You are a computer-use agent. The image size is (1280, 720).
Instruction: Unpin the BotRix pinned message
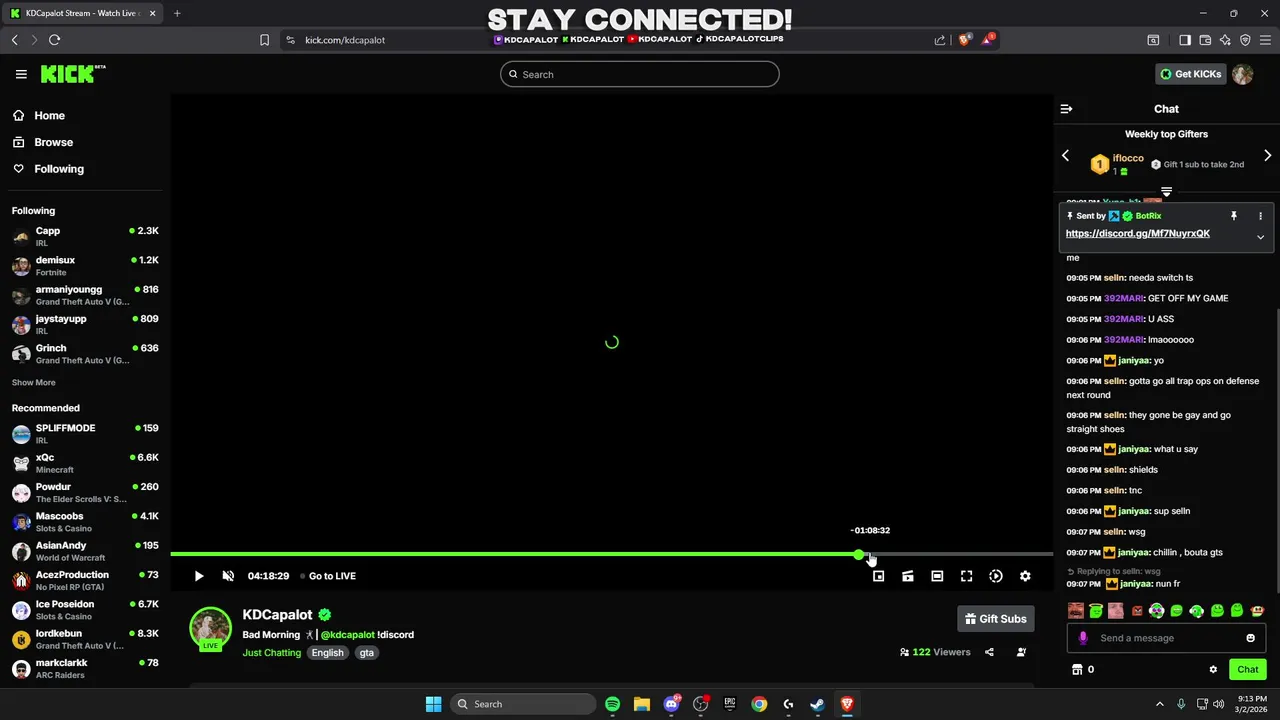click(x=1234, y=216)
